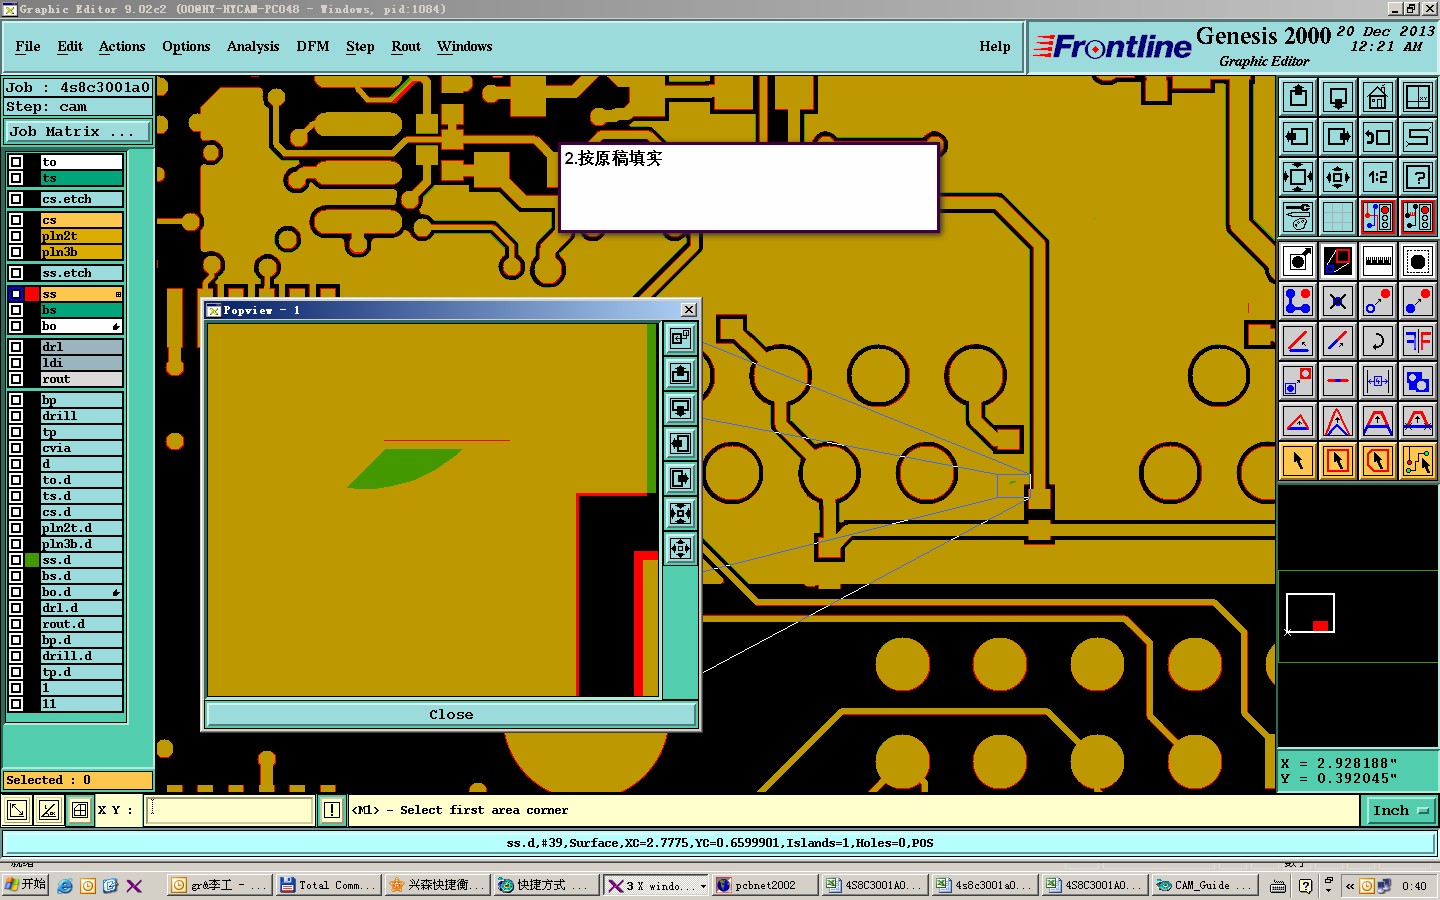Select the 'ldi' layer name
Screen dimensions: 1440x900
coord(81,363)
